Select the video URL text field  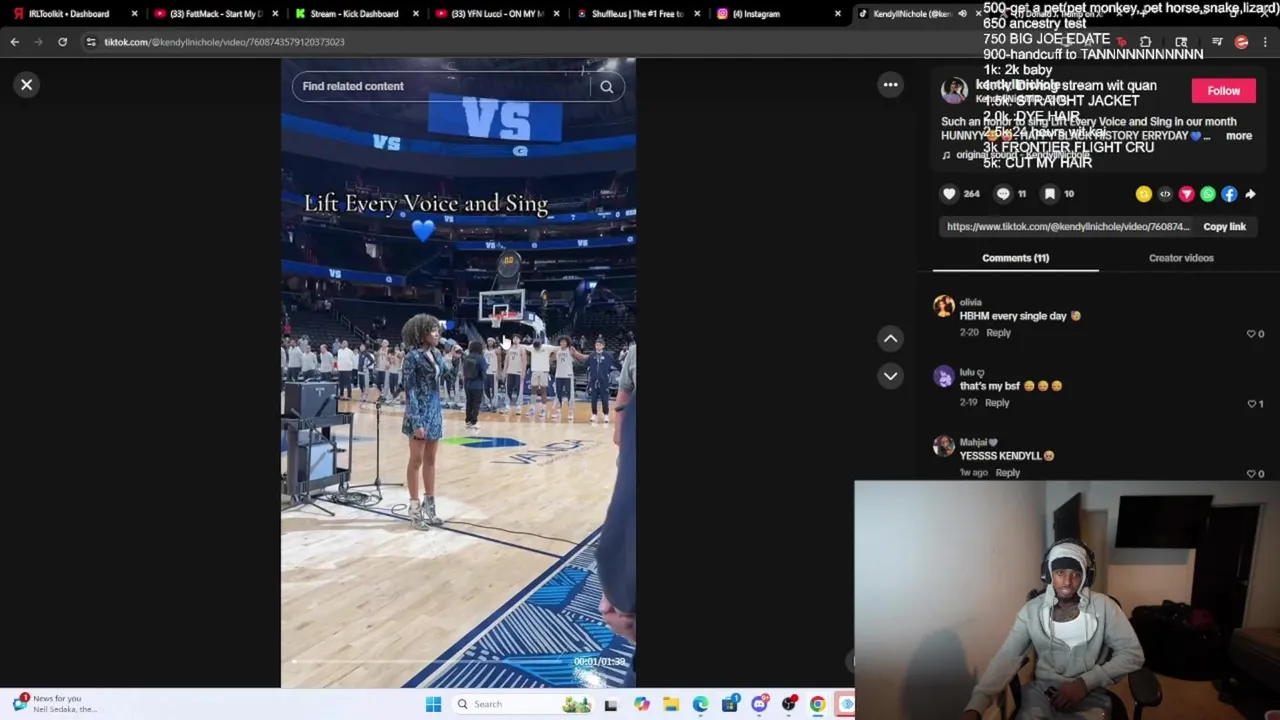1068,227
